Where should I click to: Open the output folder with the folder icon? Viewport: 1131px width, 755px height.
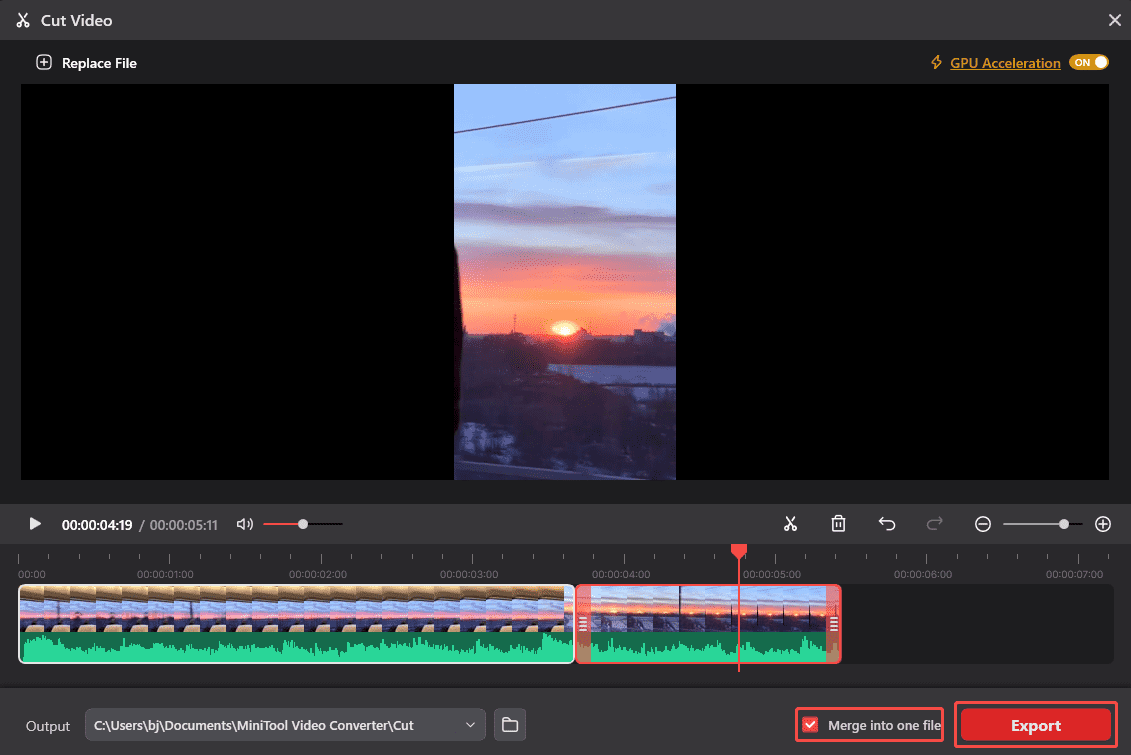tap(510, 725)
